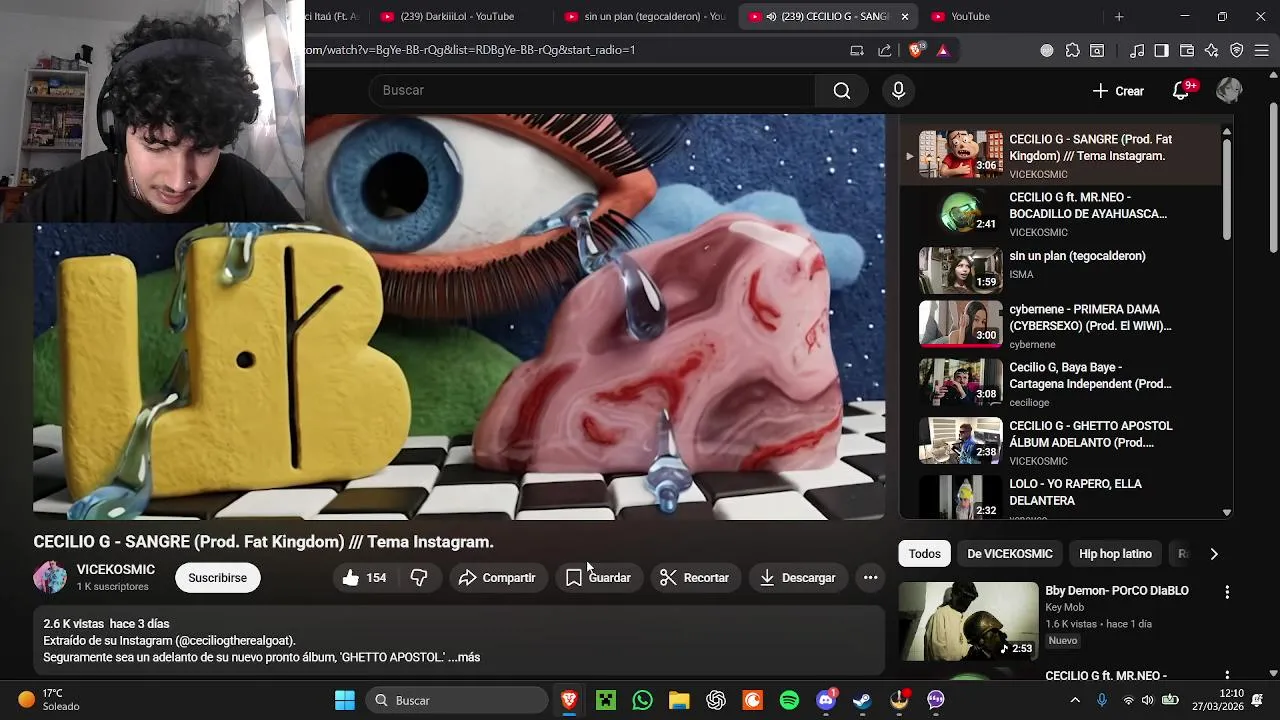Show hidden system tray icons chevron
This screenshot has width=1280, height=720.
click(x=1075, y=700)
